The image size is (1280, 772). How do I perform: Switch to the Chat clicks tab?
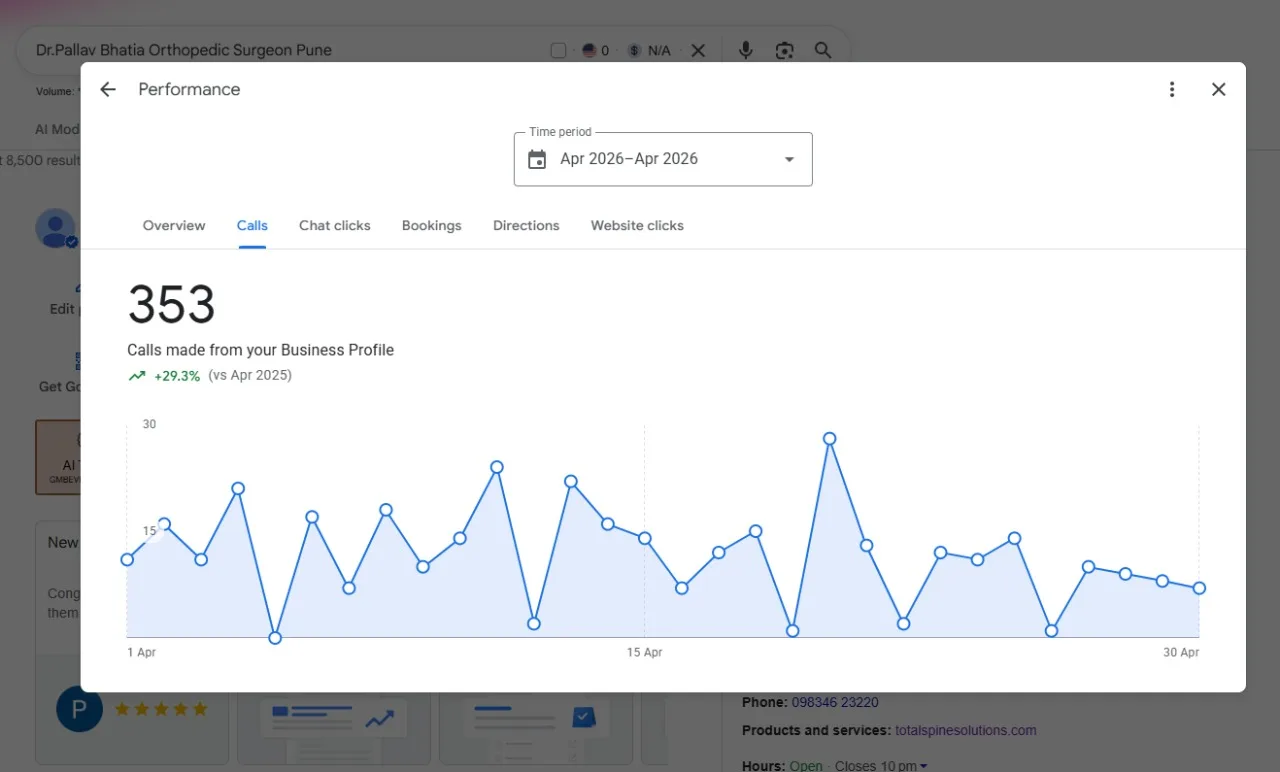pos(335,225)
